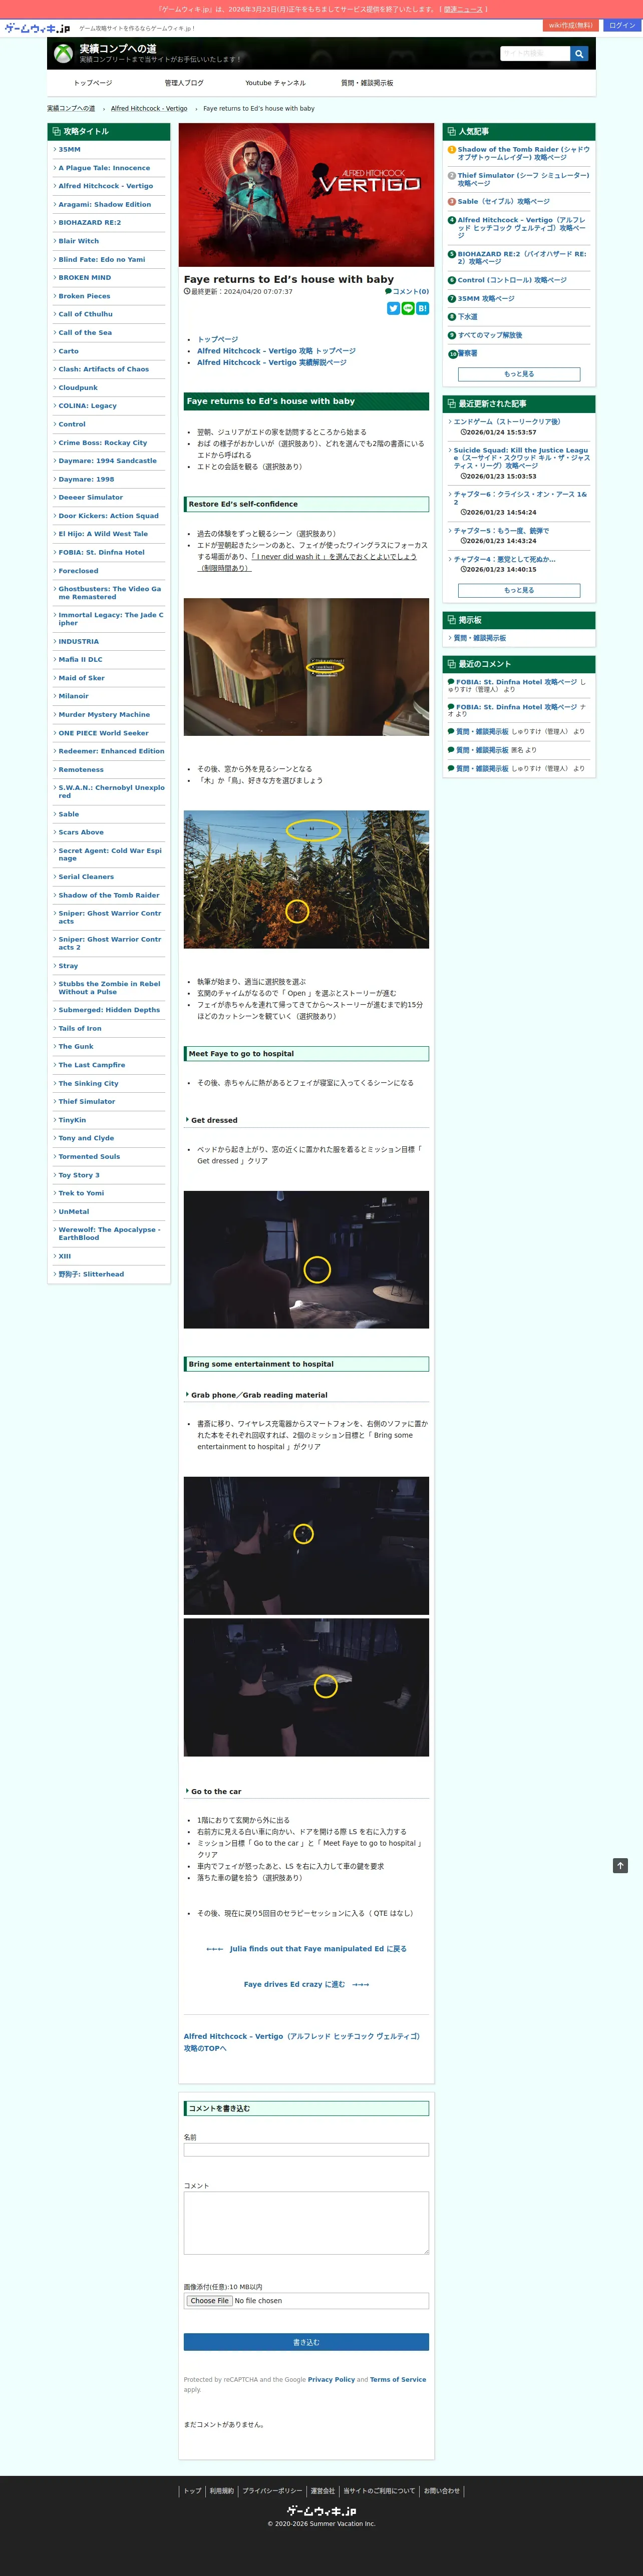
Task: Click Vertigo game banner image
Action: click(306, 194)
